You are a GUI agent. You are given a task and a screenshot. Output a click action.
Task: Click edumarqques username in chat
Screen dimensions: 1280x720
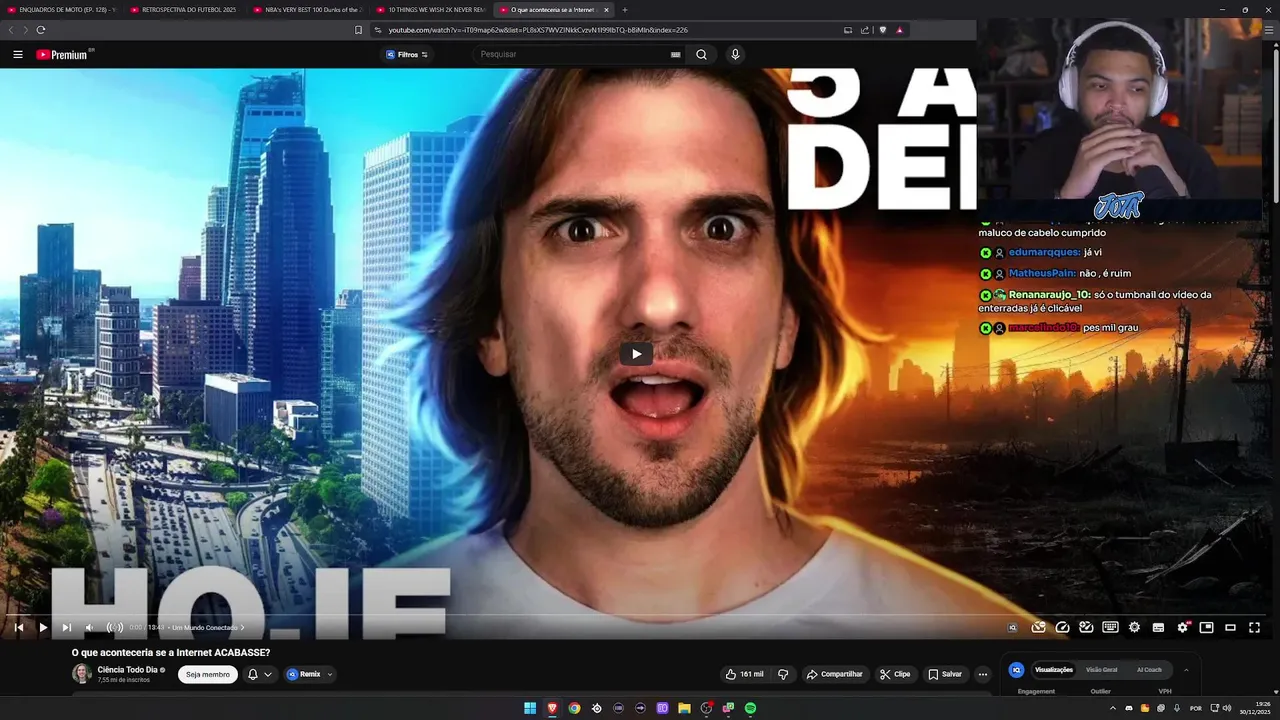click(1044, 252)
